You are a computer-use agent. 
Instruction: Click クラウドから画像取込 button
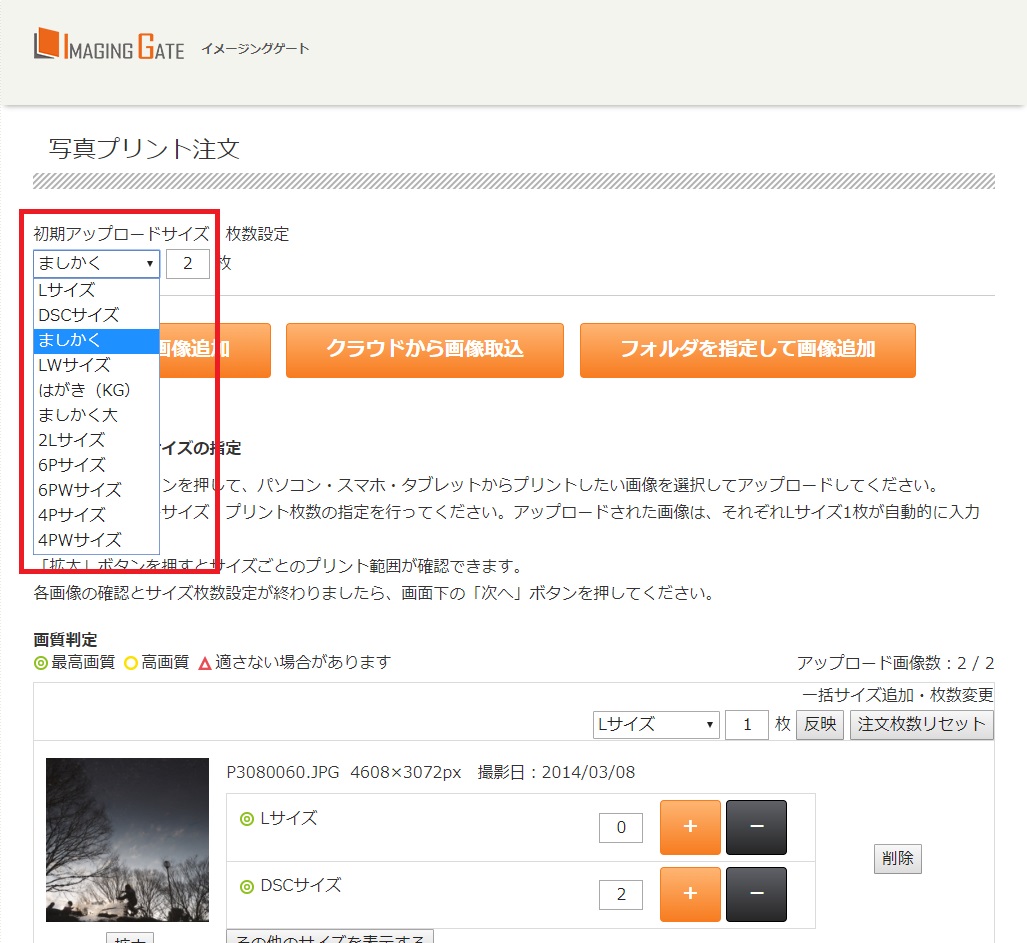click(x=424, y=350)
